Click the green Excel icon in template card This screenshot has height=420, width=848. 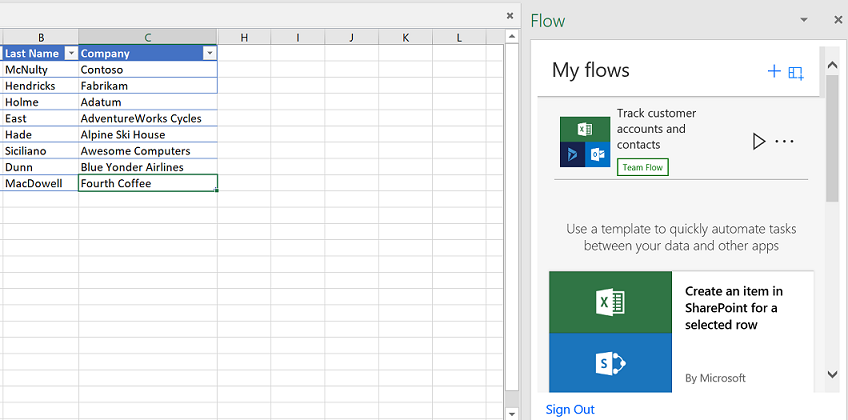click(610, 302)
